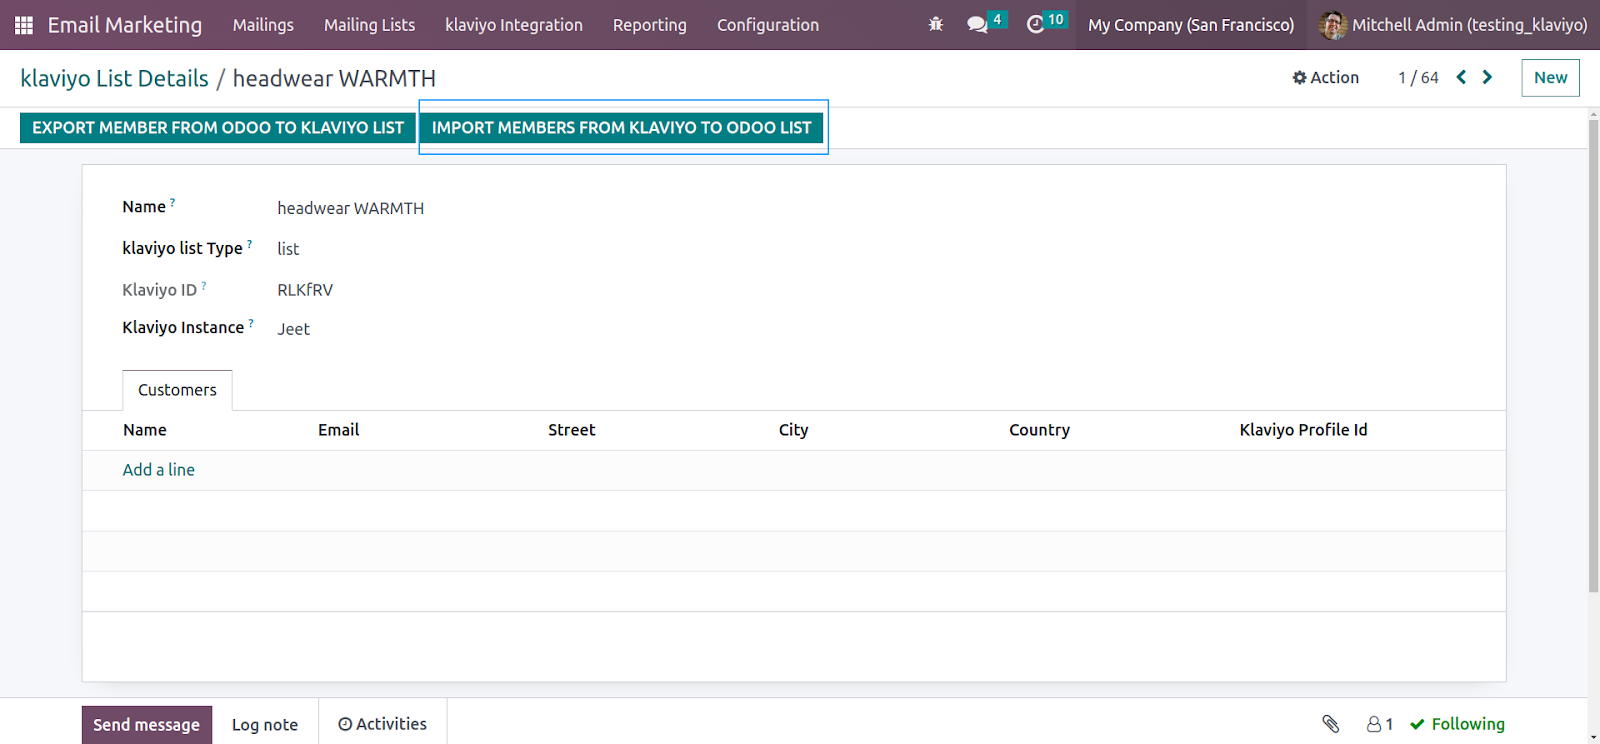Click the Add a line link

point(159,470)
